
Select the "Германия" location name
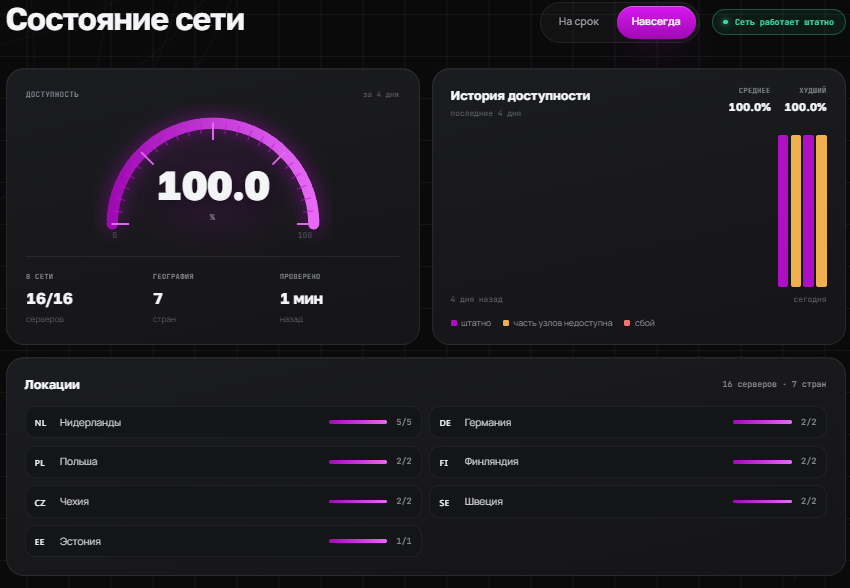tap(487, 423)
